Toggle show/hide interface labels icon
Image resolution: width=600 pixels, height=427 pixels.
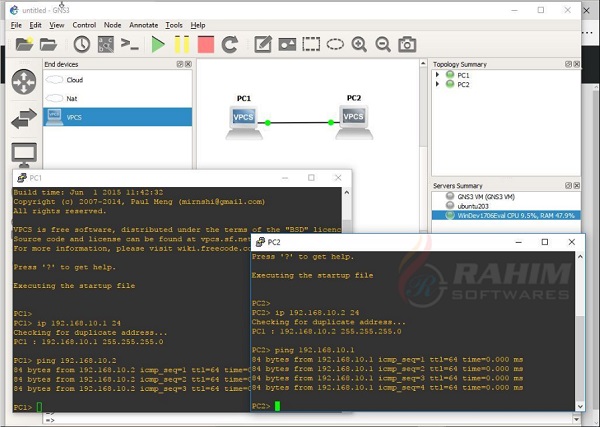(x=106, y=44)
